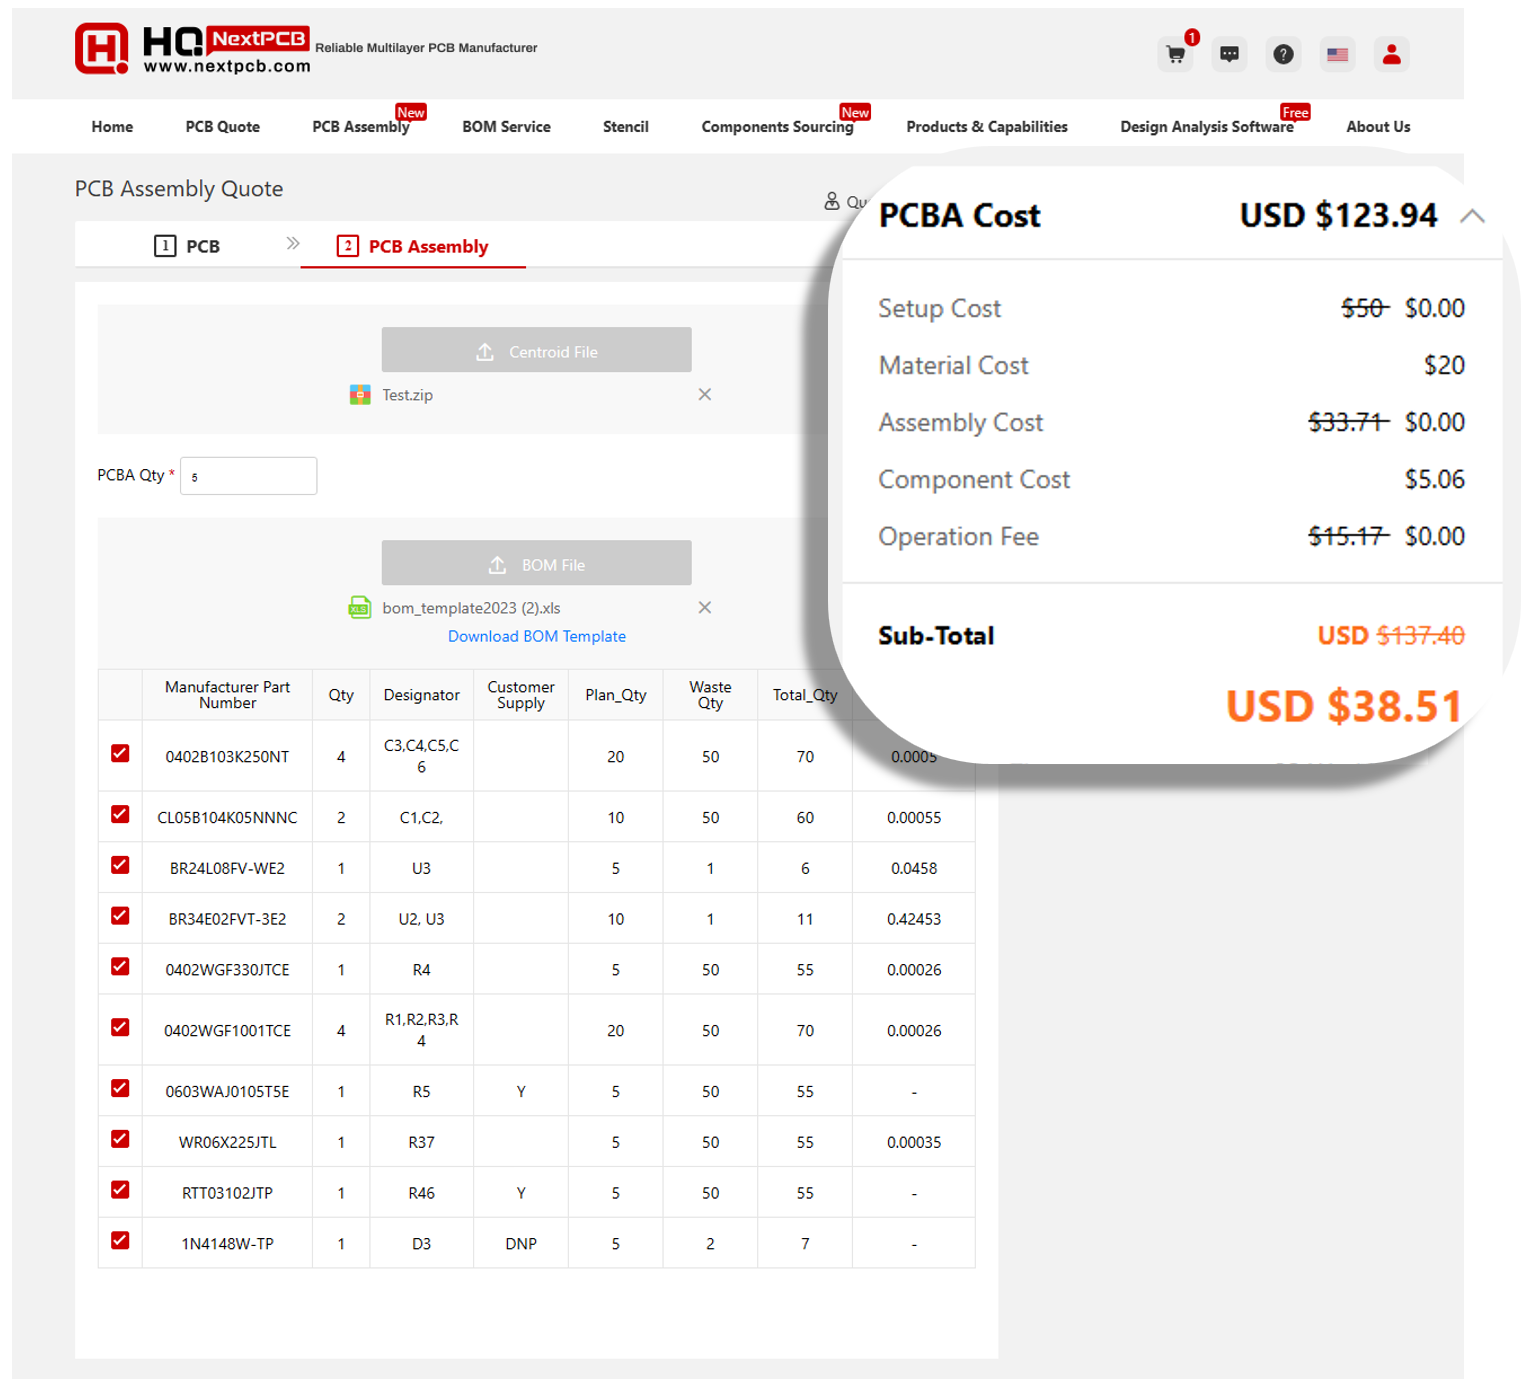The height and width of the screenshot is (1393, 1529).
Task: Click the Centroid File upload button
Action: [x=536, y=351]
